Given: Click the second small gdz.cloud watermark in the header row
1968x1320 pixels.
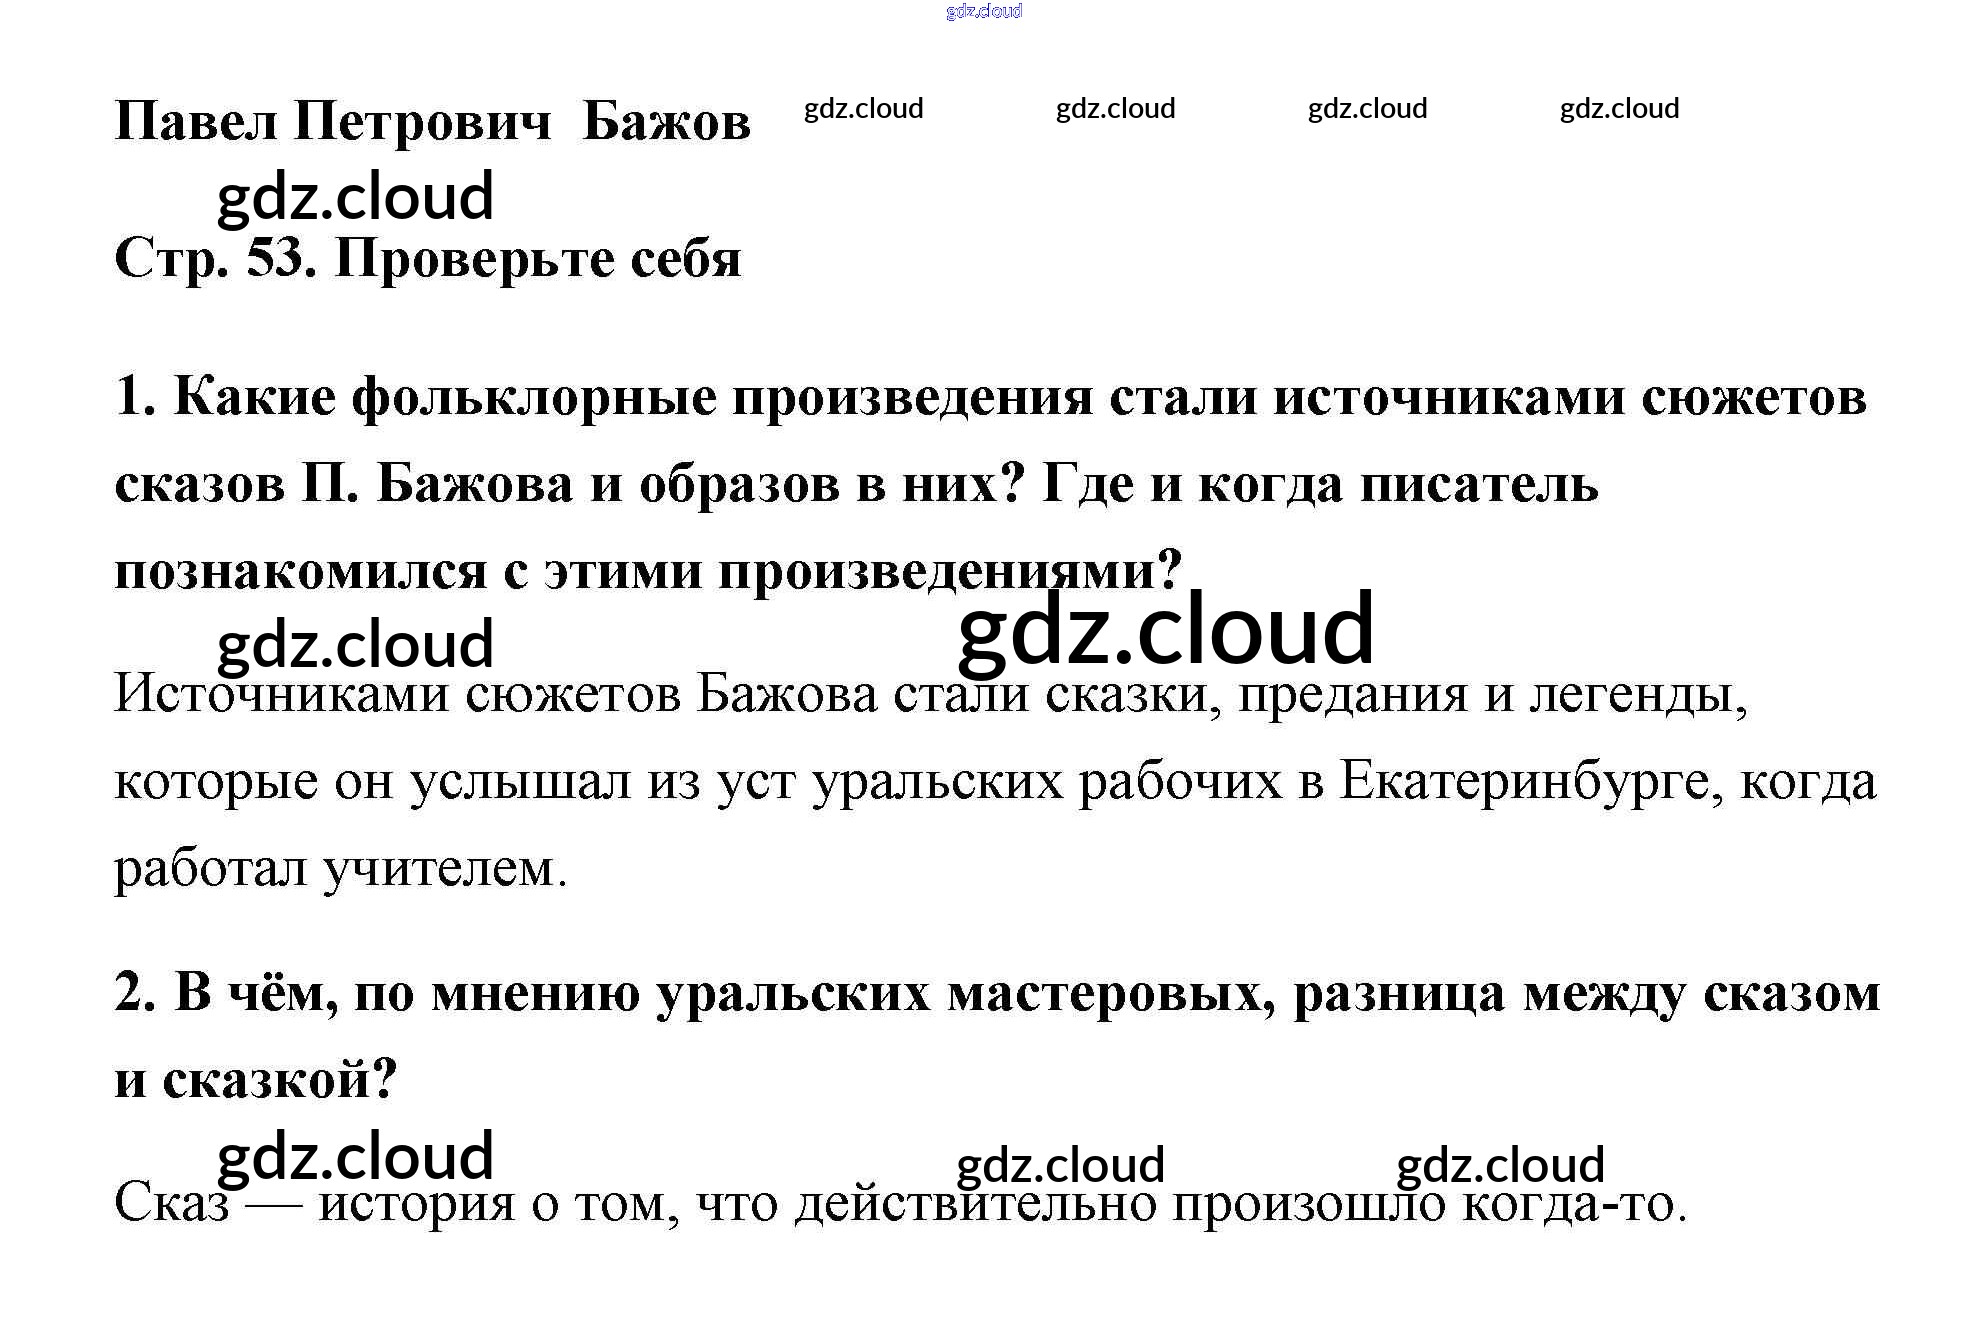Looking at the screenshot, I should 1115,108.
